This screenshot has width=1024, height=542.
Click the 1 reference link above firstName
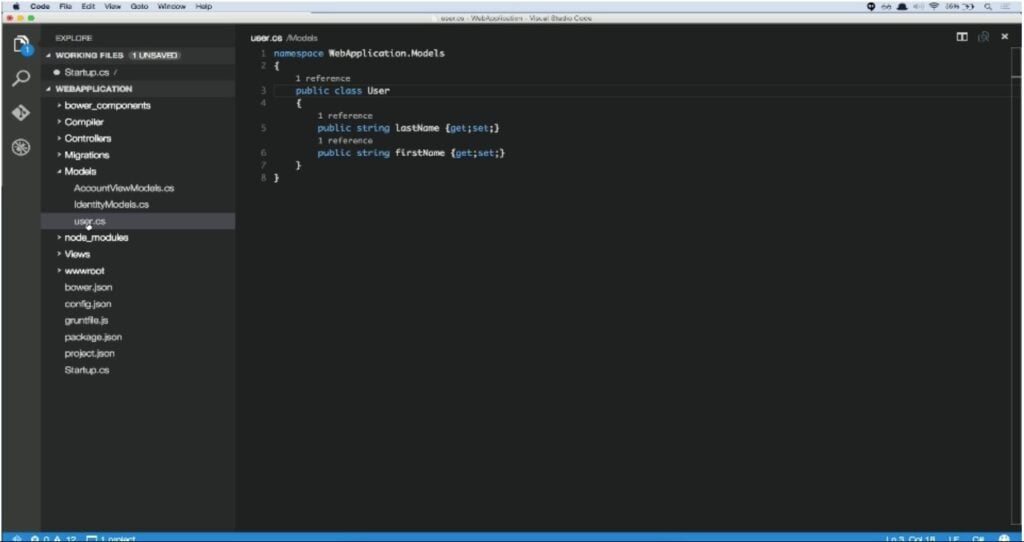coord(345,140)
